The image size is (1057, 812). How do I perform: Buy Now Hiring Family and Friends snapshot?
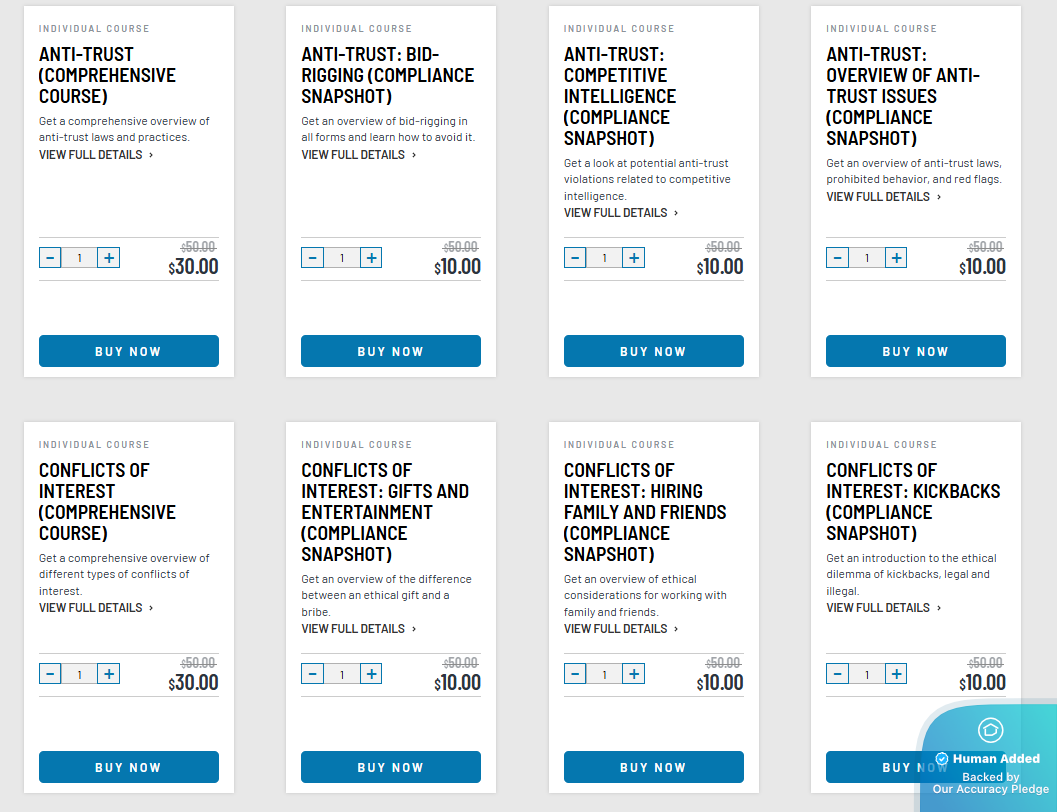(653, 767)
